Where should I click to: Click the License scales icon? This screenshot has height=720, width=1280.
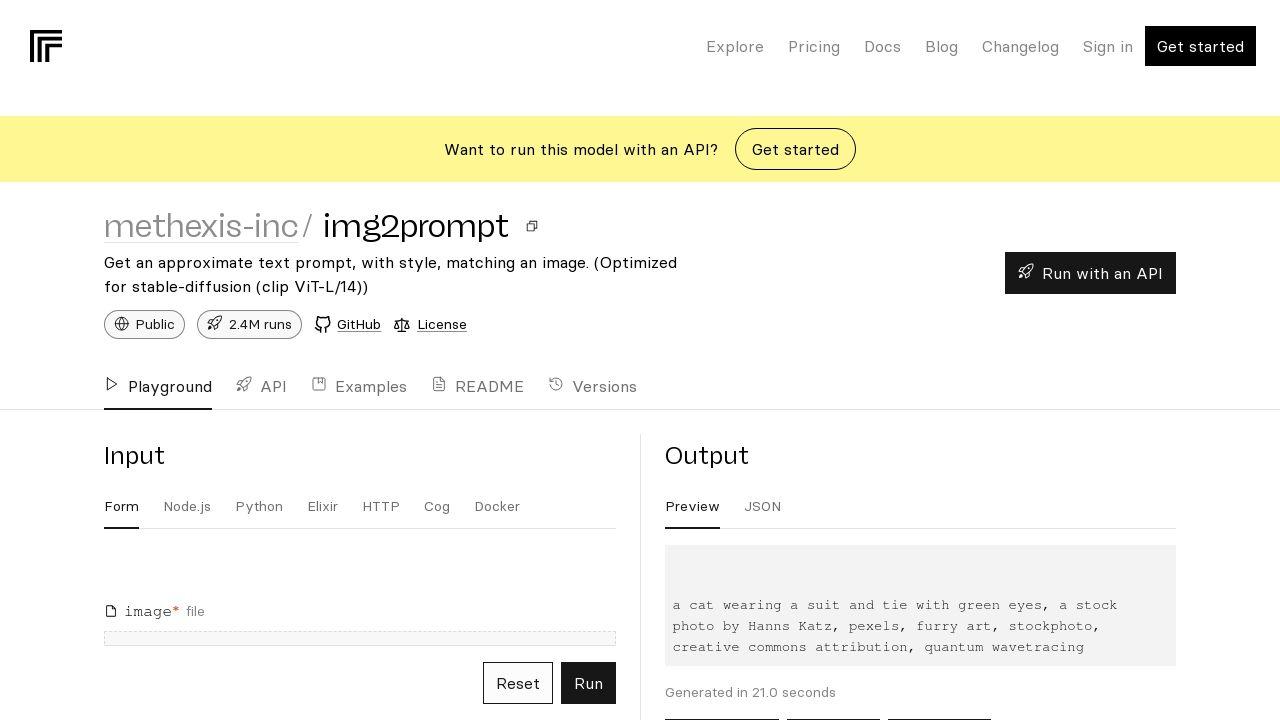(x=402, y=324)
